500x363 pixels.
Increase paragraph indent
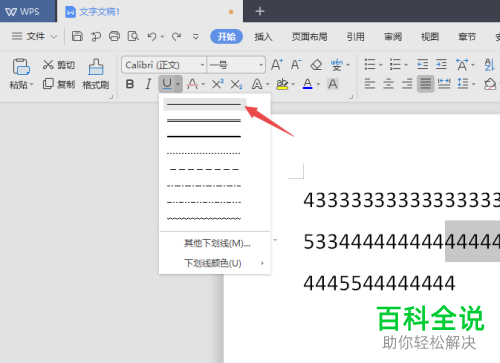[x=441, y=64]
